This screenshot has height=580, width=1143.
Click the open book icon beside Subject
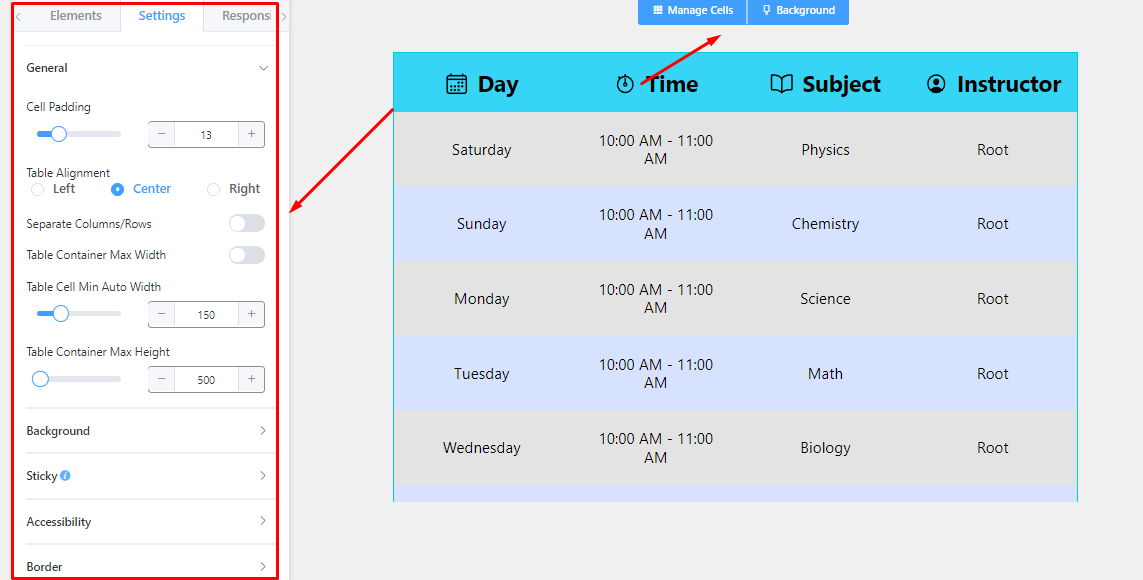point(781,84)
